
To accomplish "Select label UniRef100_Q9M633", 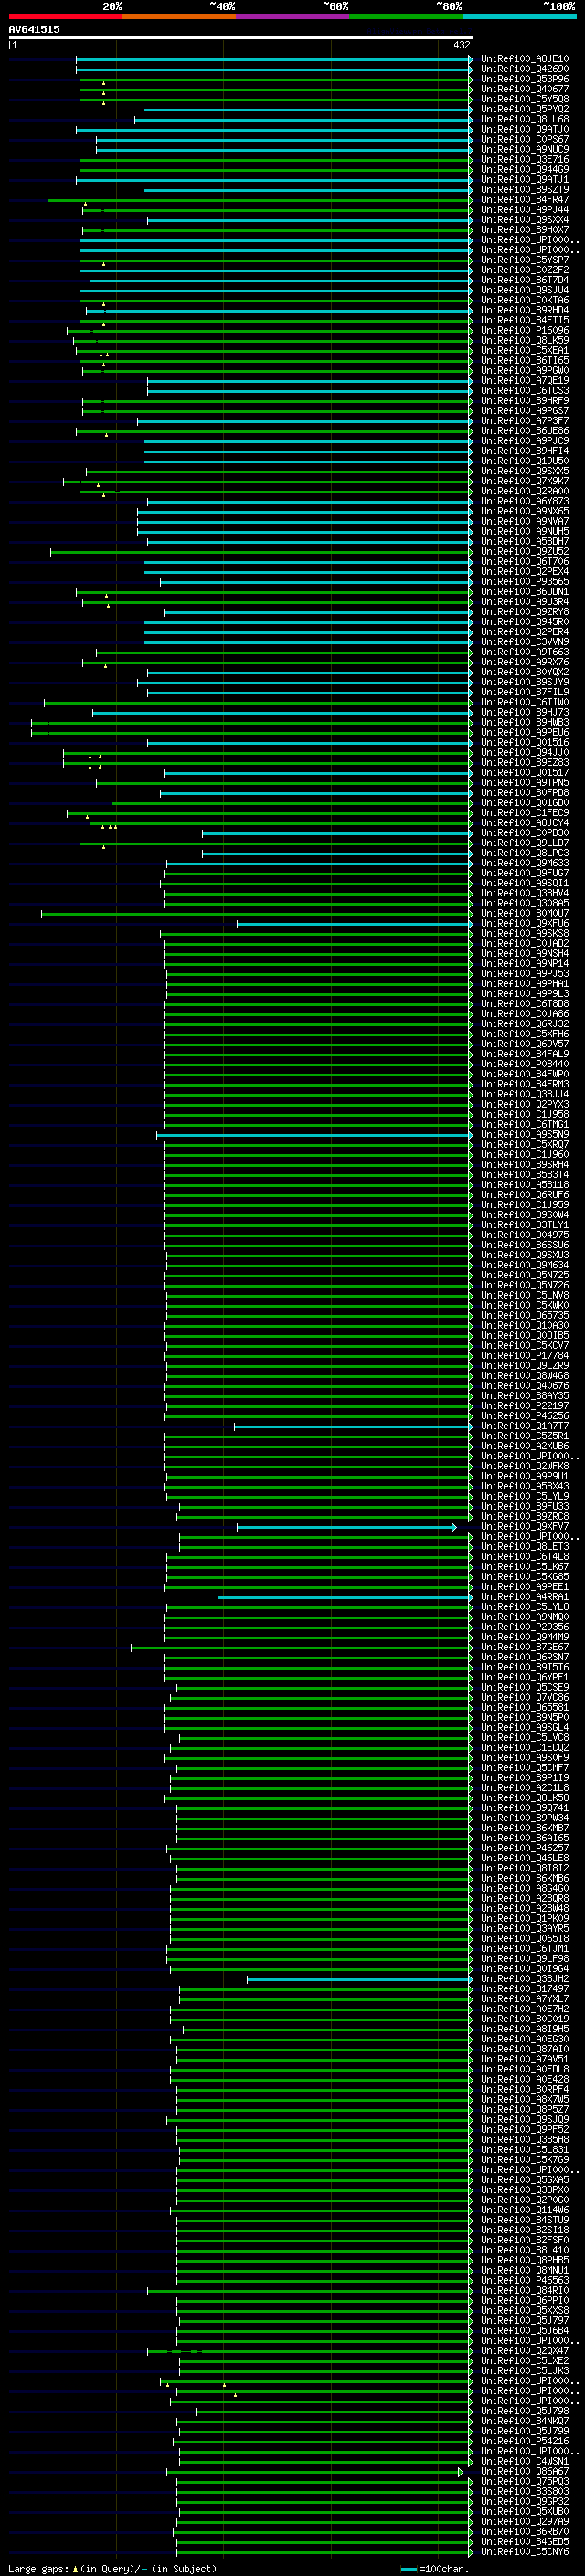I will point(525,863).
